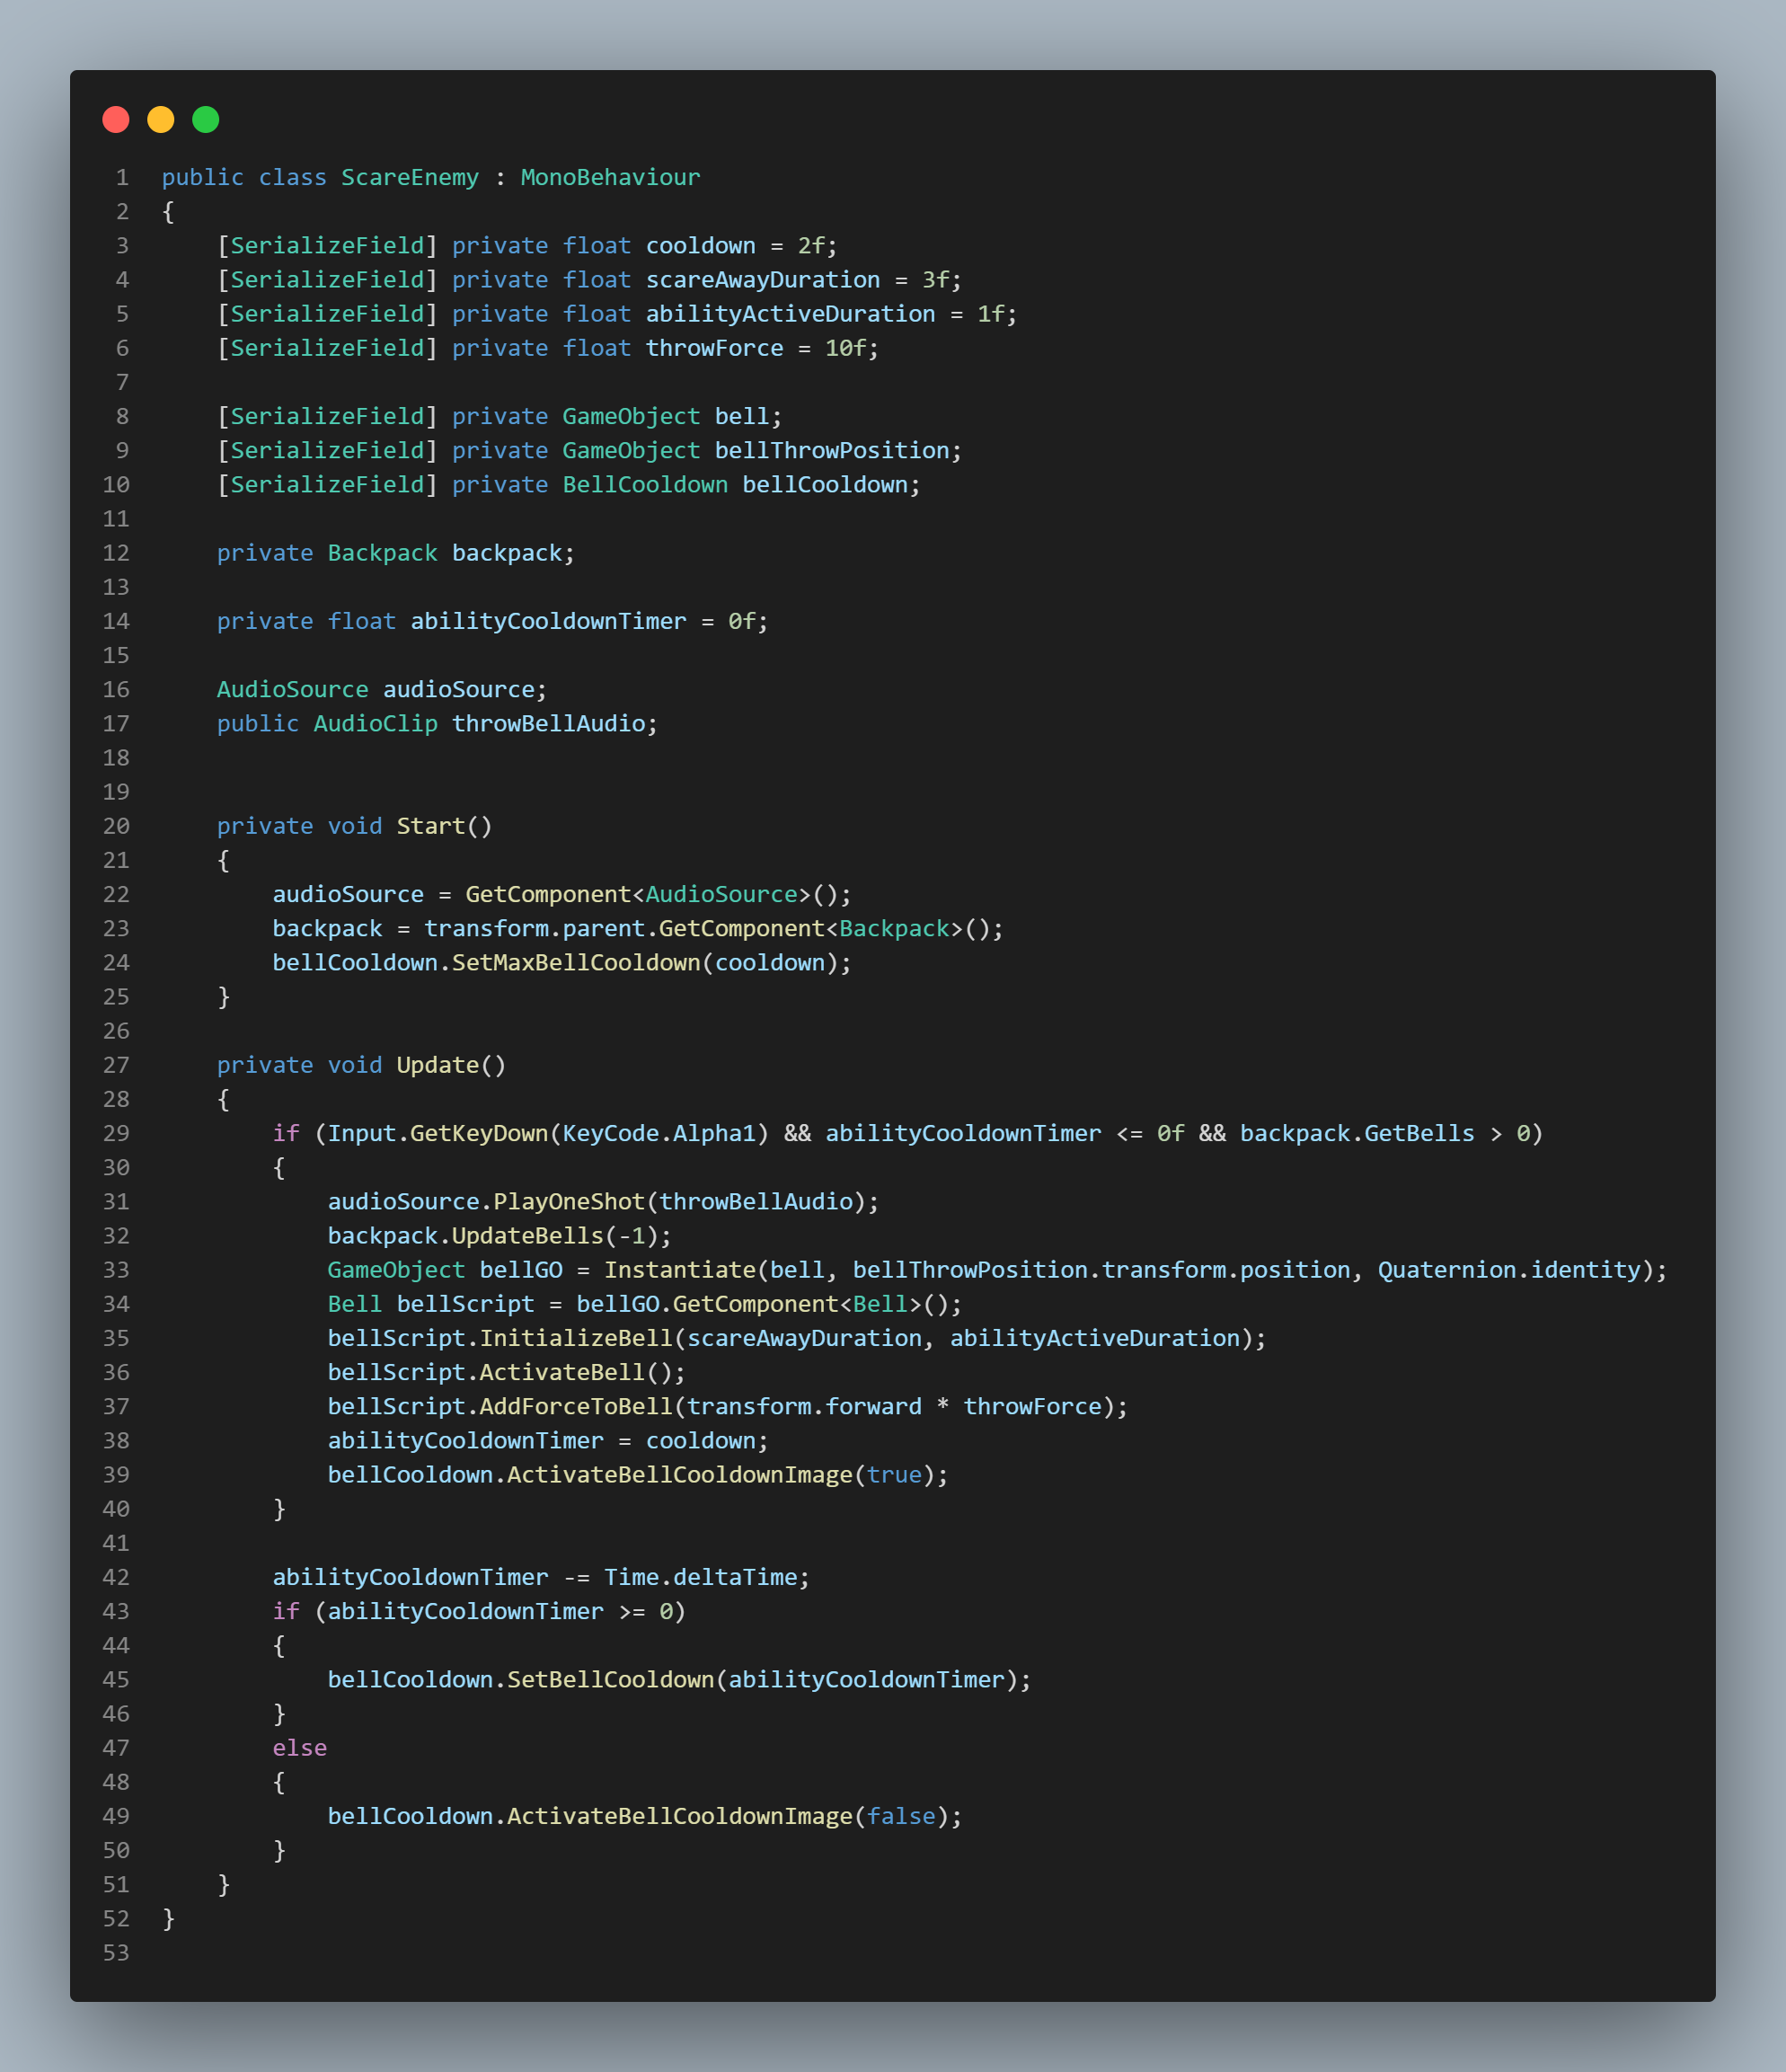Click the base class "MonoBehaviour"
The image size is (1786, 2072).
coord(610,177)
